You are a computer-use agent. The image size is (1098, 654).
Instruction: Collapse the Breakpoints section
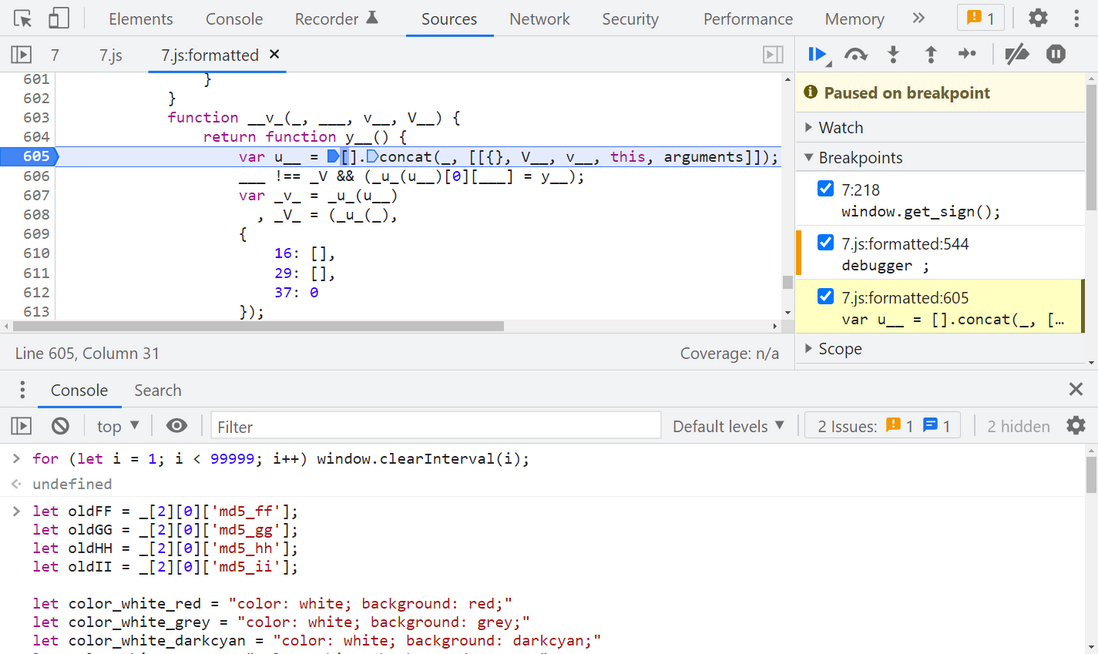940,158
